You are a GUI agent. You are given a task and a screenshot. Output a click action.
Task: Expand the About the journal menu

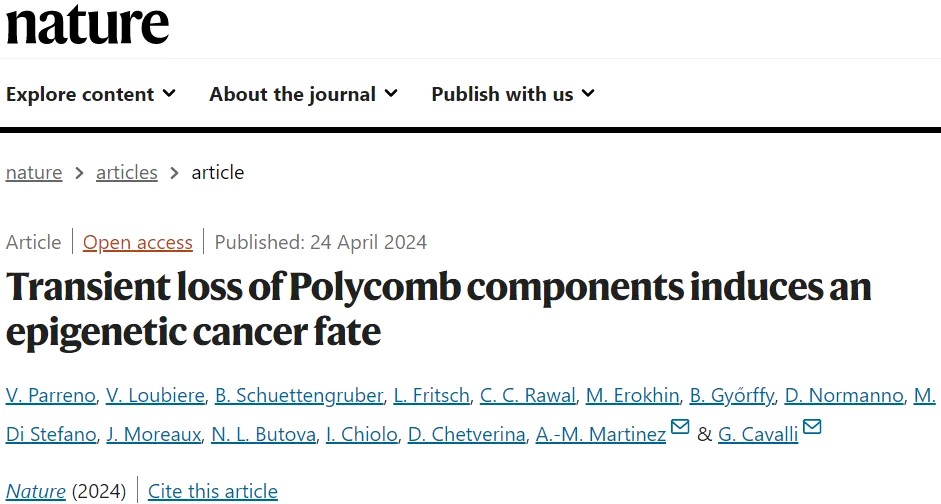pos(304,94)
